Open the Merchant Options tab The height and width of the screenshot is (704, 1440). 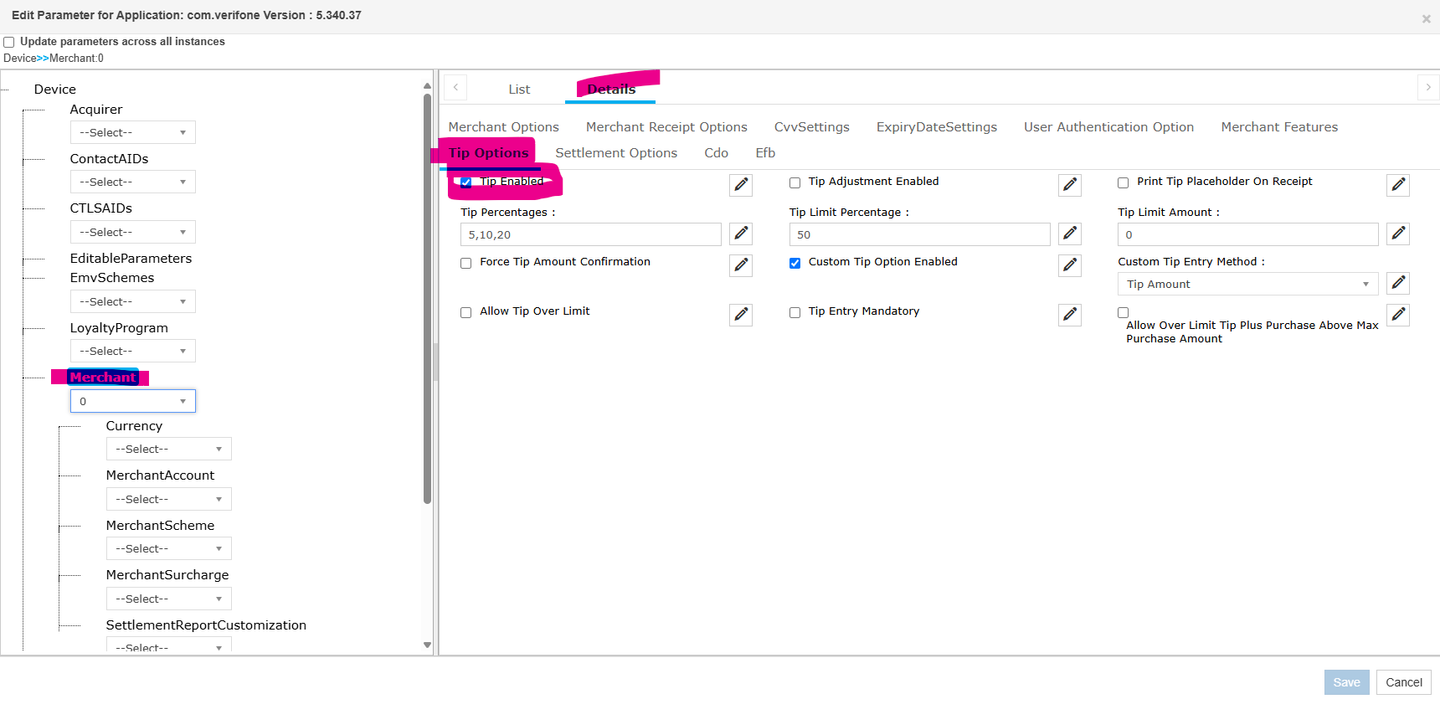pyautogui.click(x=504, y=127)
